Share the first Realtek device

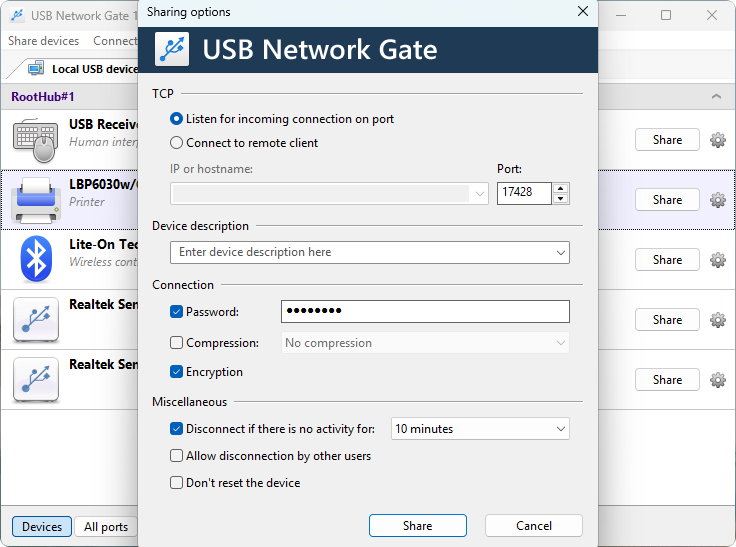(667, 320)
